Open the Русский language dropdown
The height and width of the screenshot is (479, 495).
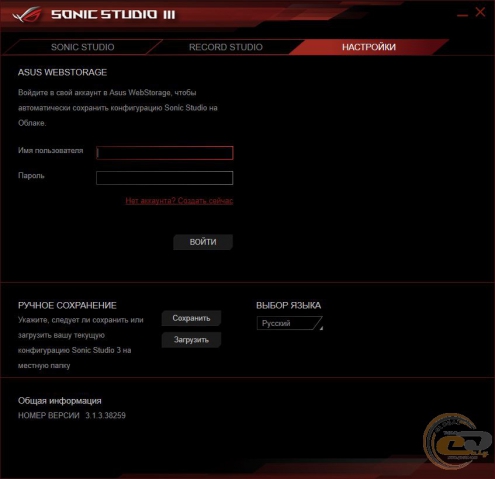[290, 323]
